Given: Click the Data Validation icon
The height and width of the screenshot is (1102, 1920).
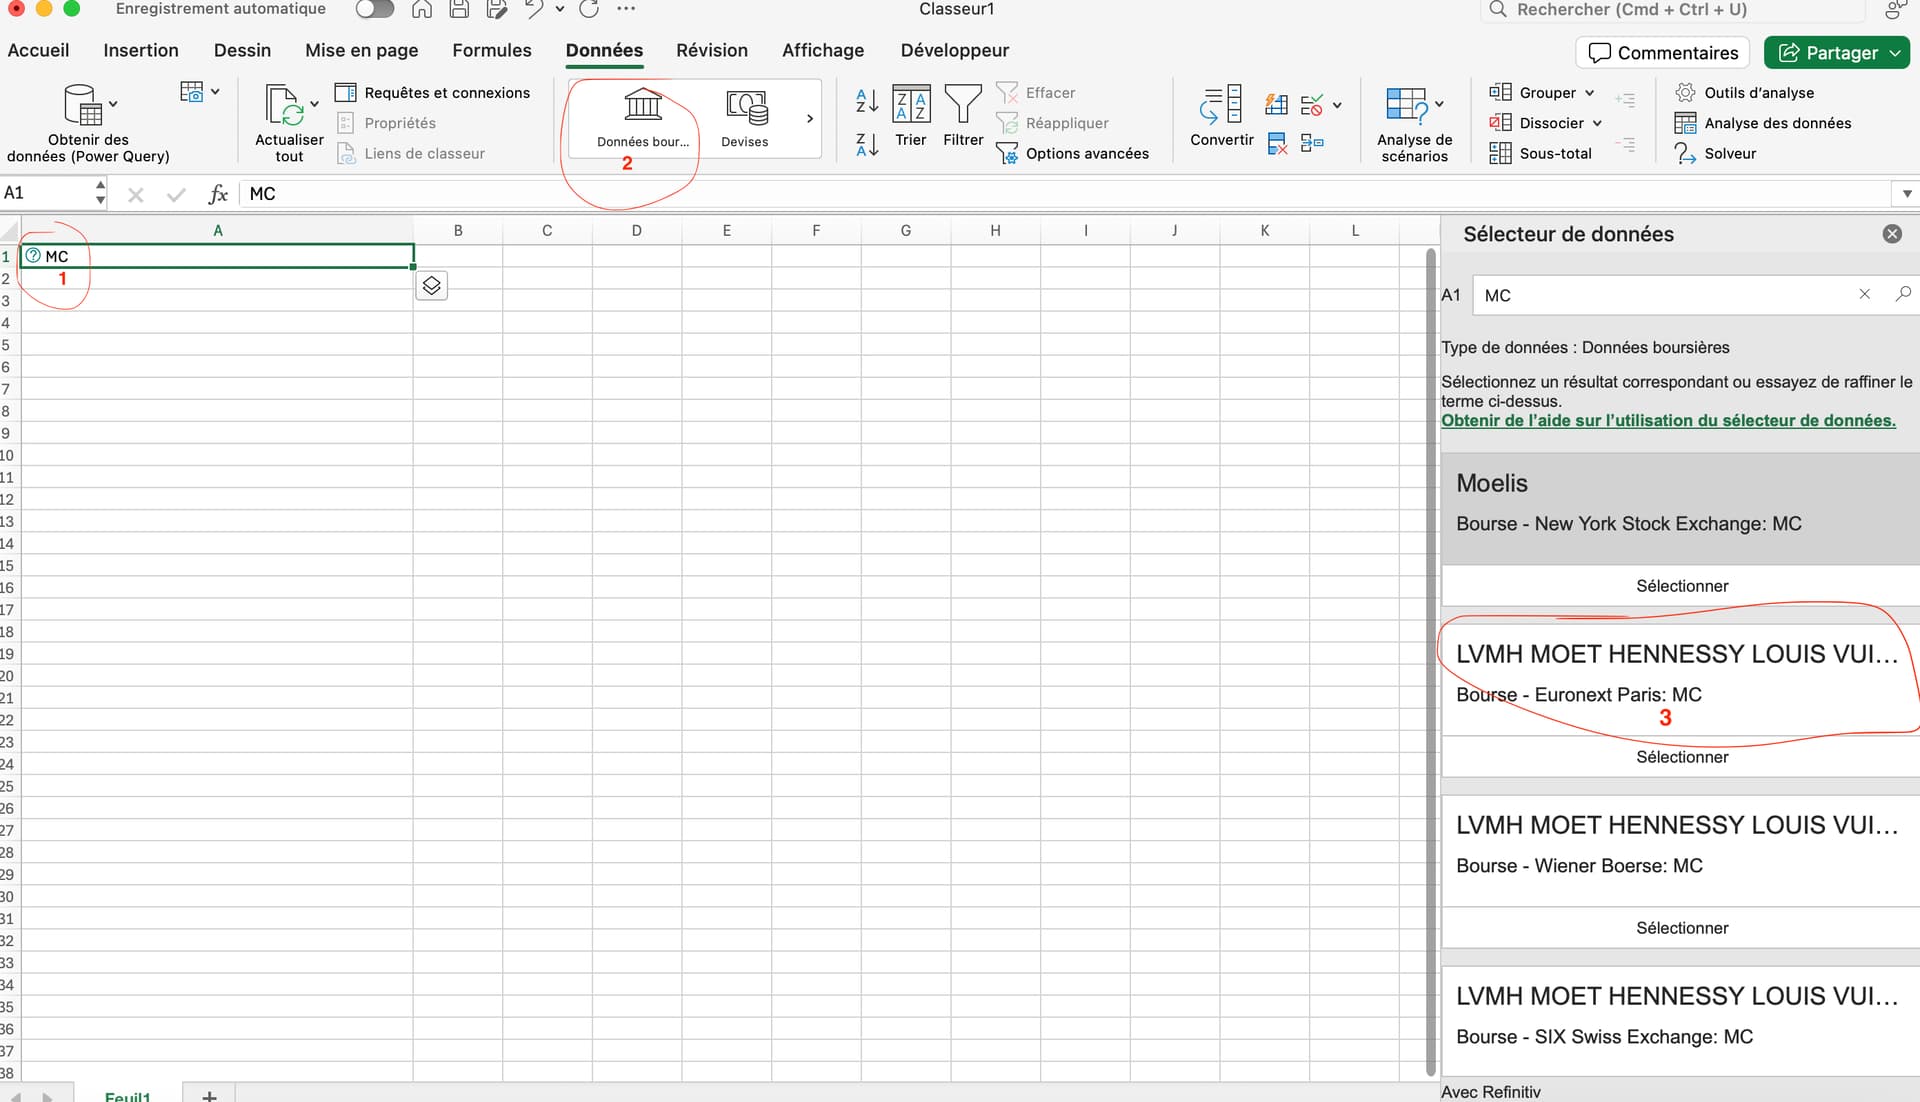Looking at the screenshot, I should [1312, 104].
